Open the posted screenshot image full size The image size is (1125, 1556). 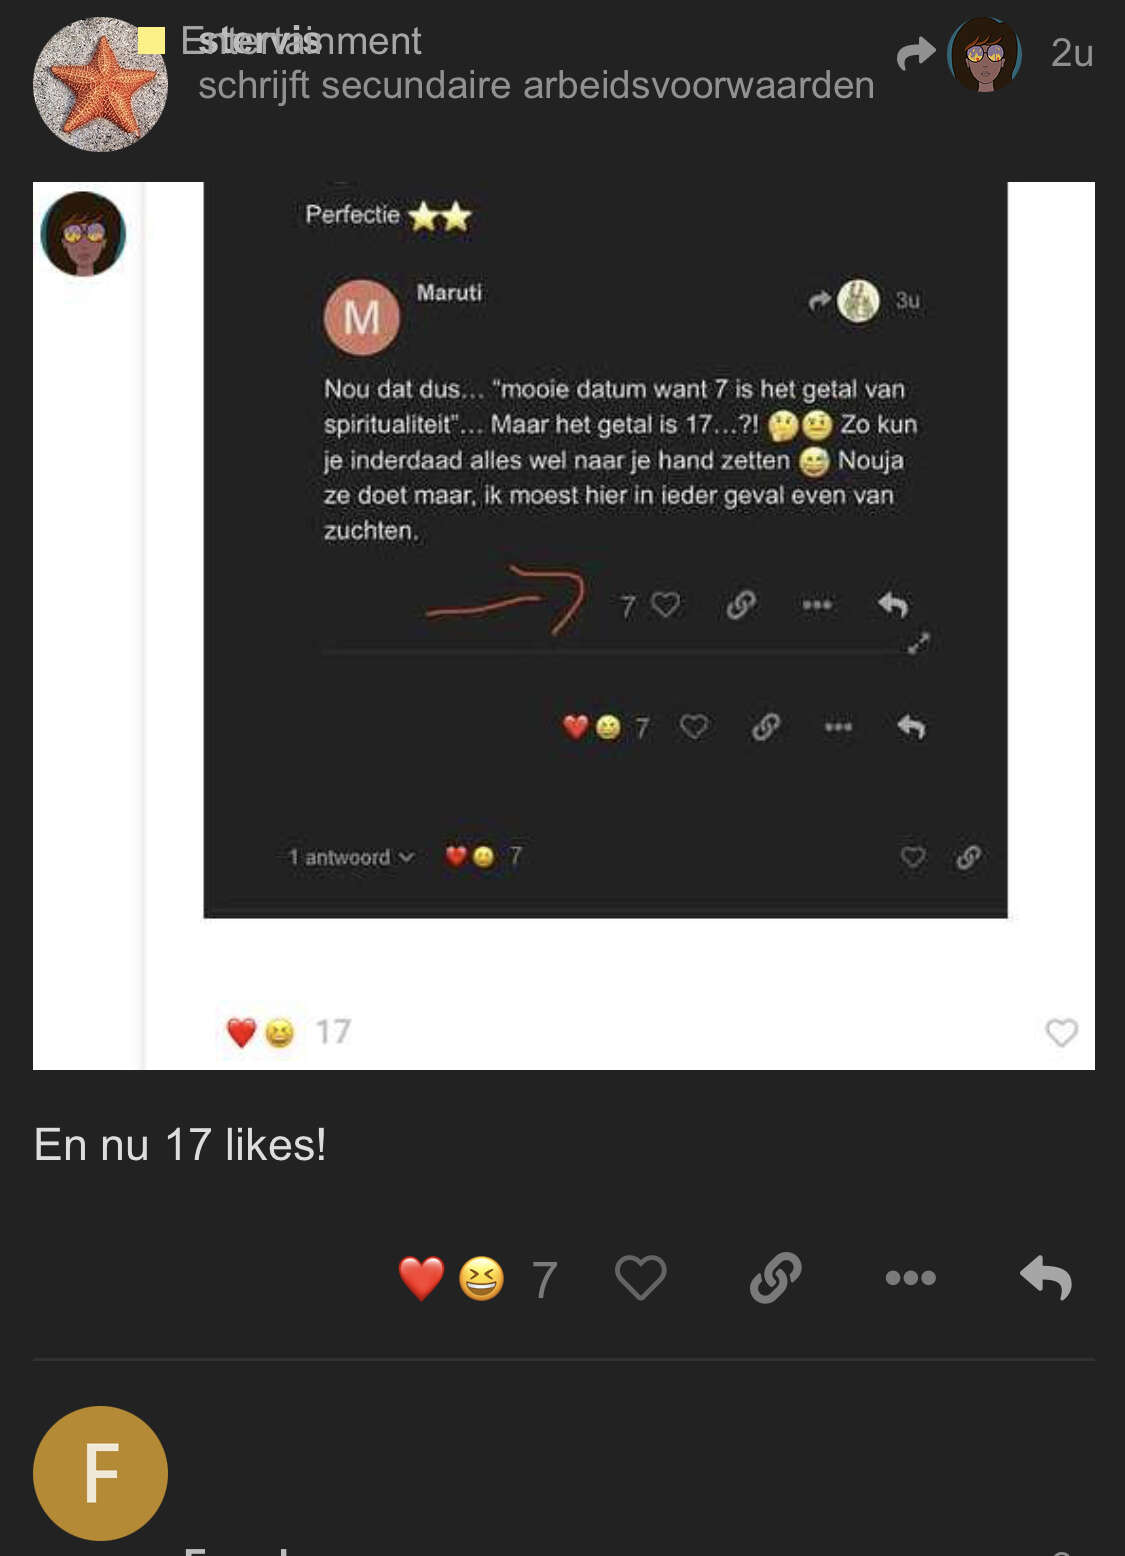[x=564, y=626]
